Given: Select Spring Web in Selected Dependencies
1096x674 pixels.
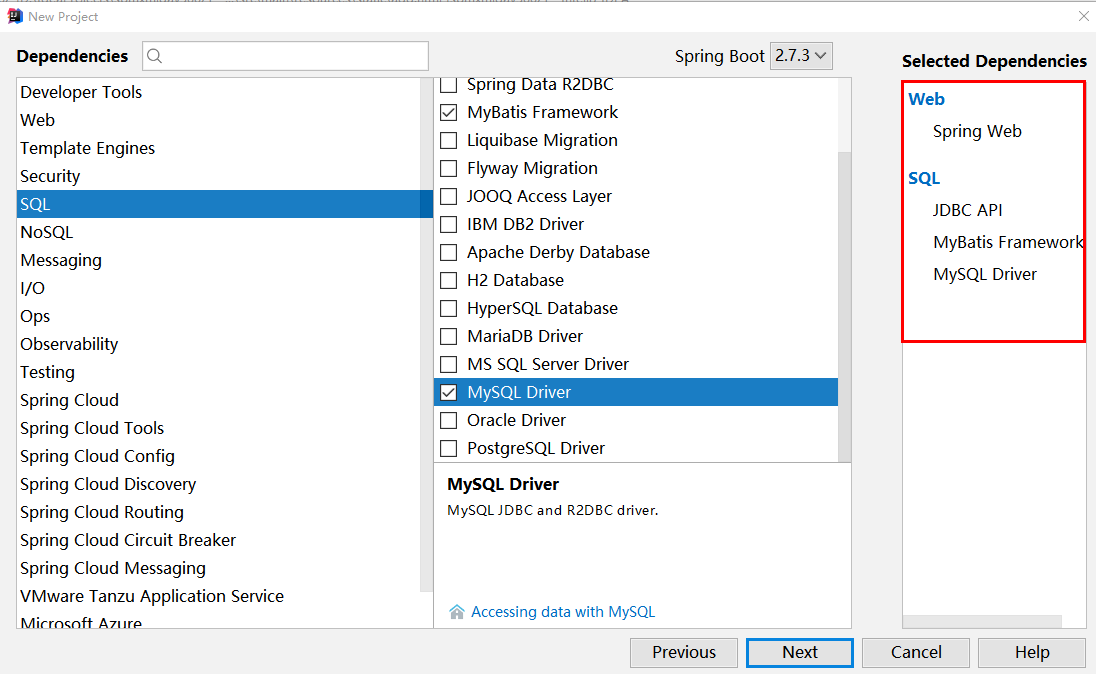Looking at the screenshot, I should [977, 131].
